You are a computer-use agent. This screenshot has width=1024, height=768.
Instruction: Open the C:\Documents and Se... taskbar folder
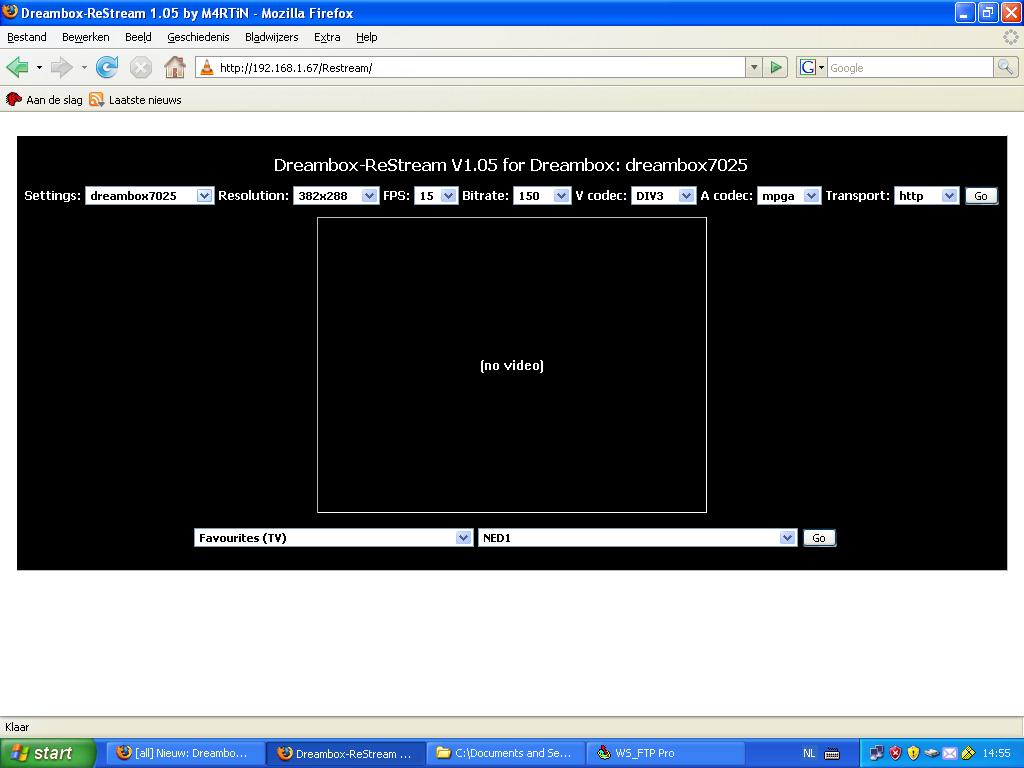505,753
